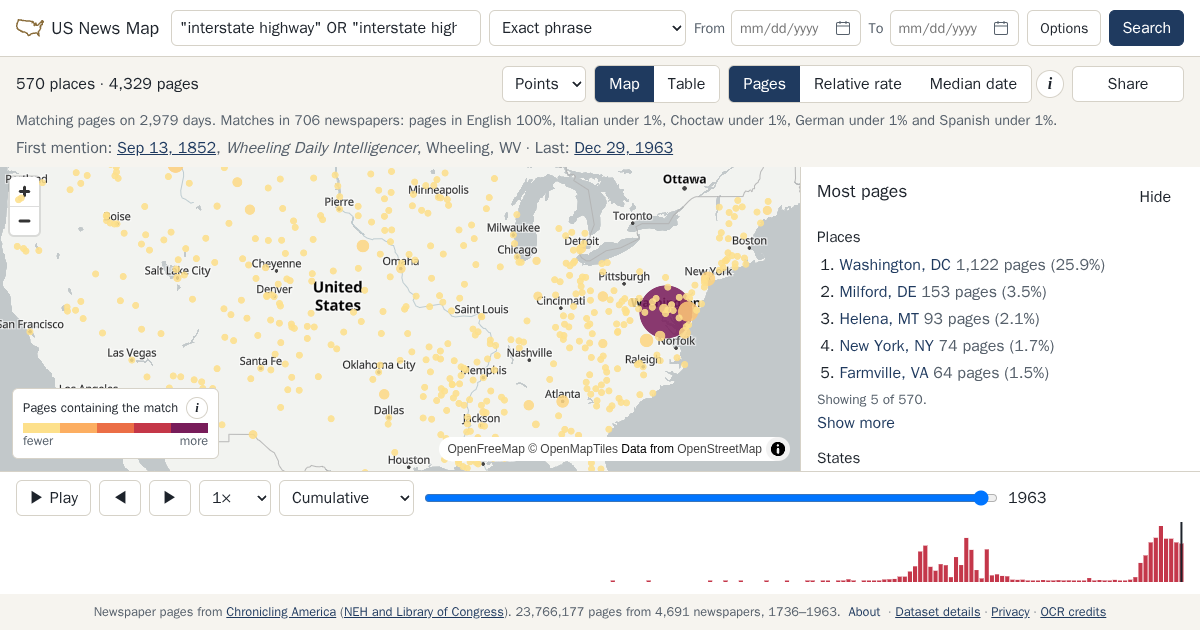Click the search query input field

(326, 28)
